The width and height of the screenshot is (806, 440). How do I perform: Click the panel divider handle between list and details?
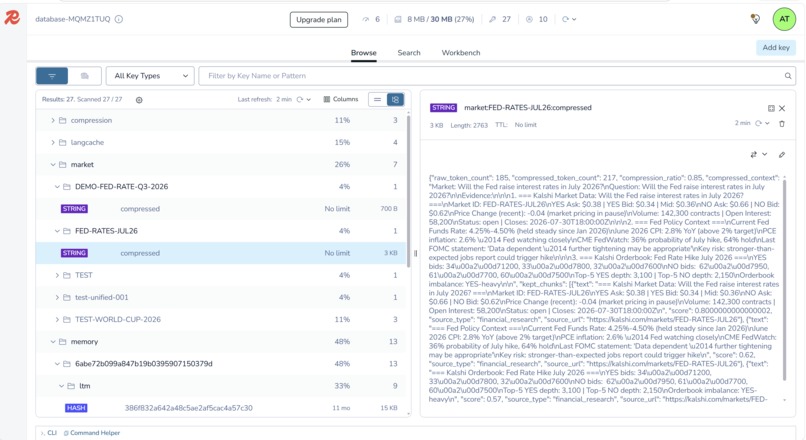[415, 253]
